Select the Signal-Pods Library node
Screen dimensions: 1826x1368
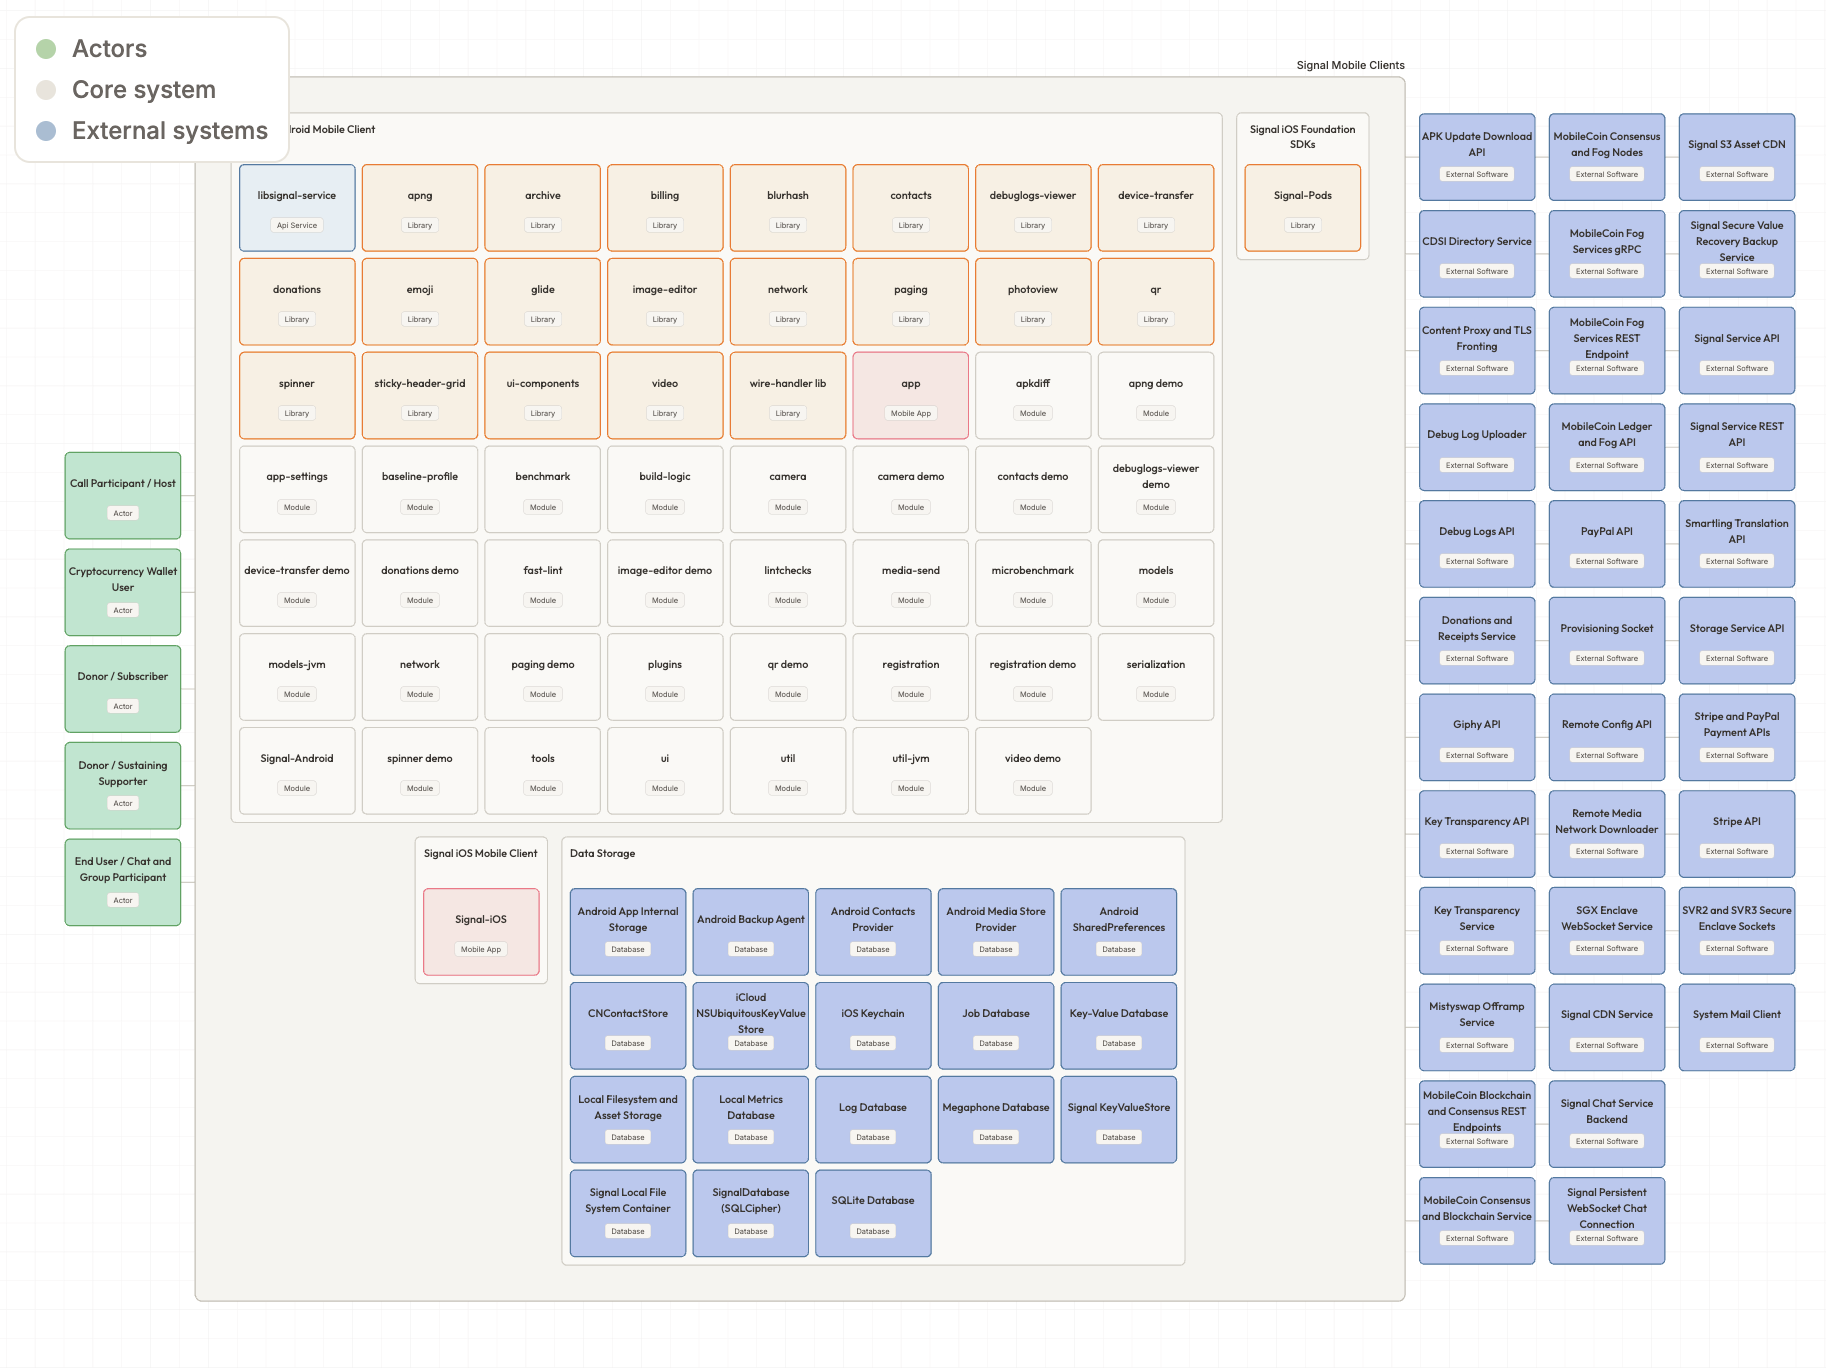pyautogui.click(x=1303, y=208)
